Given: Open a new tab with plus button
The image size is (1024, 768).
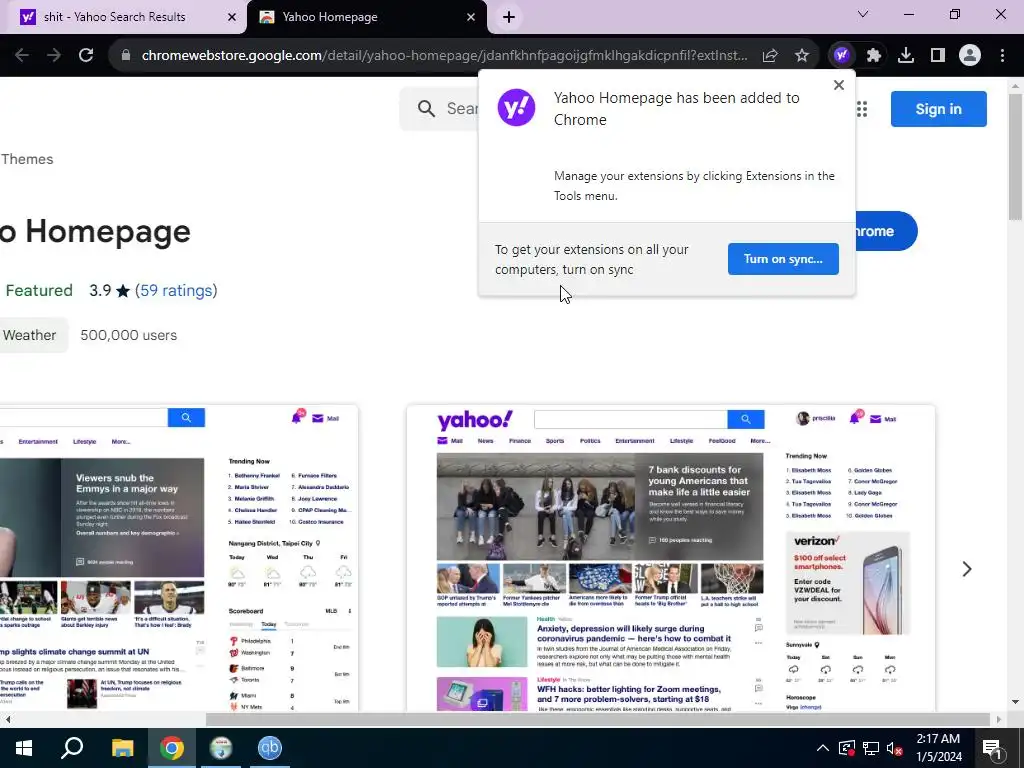Looking at the screenshot, I should tap(509, 17).
